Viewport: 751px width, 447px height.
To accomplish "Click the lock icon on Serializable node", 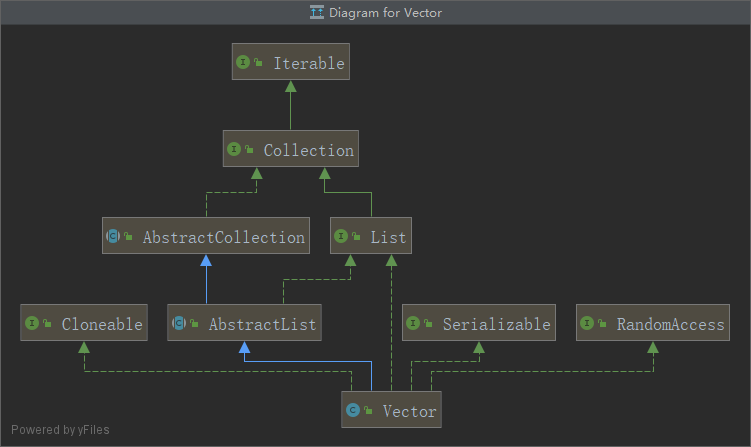I will coord(428,323).
